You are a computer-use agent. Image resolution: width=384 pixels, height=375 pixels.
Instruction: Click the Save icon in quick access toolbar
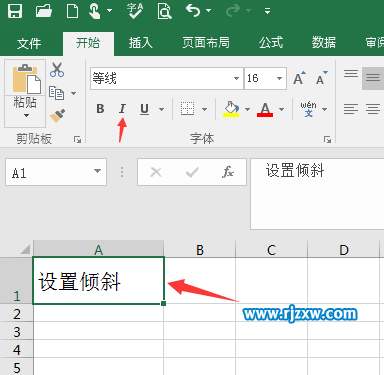[15, 10]
